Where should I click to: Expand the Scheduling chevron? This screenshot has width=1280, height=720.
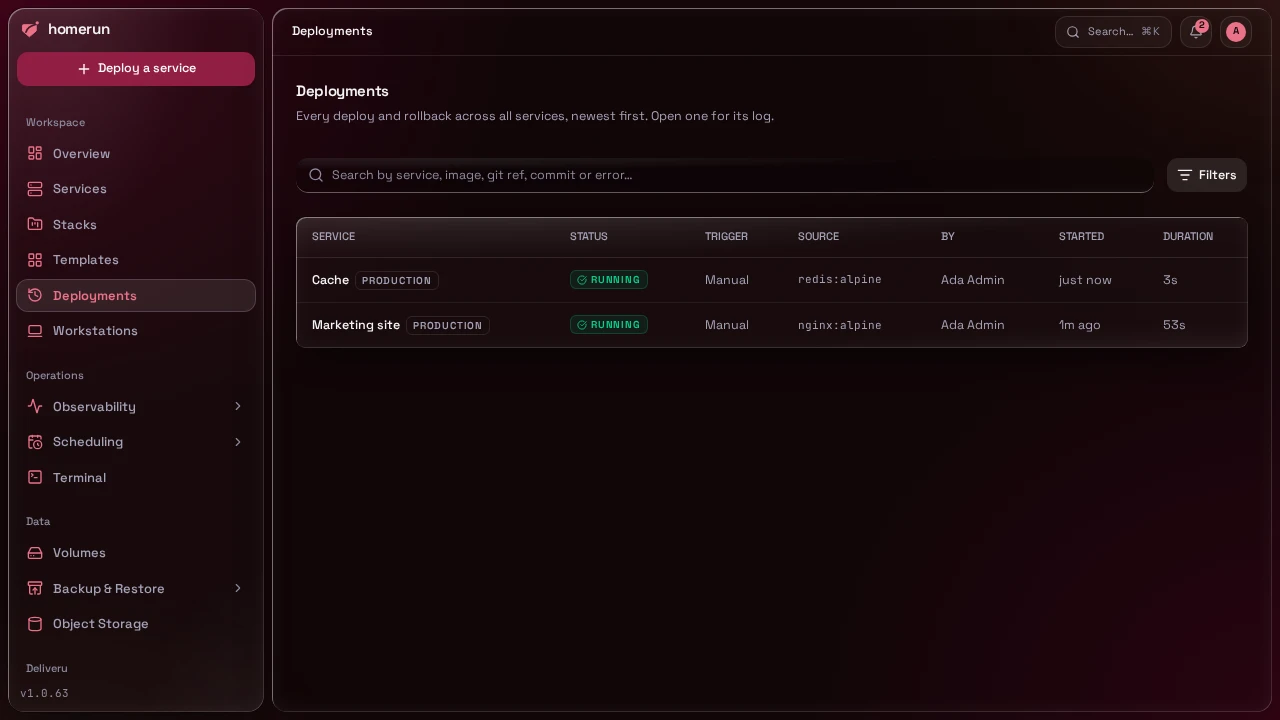[238, 442]
